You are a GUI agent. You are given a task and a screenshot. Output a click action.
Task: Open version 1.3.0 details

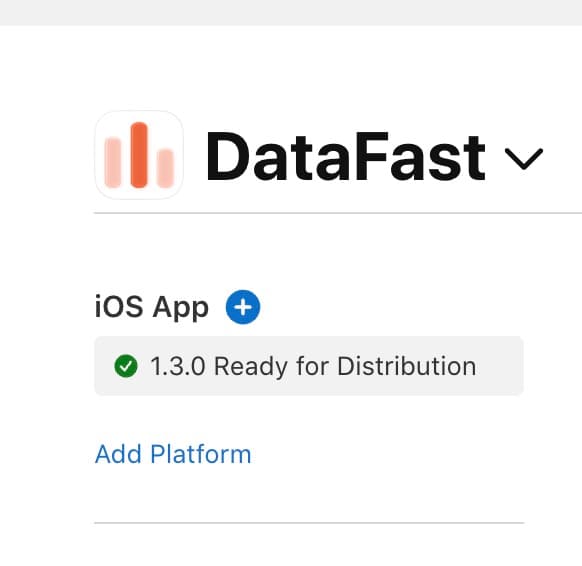pyautogui.click(x=309, y=366)
